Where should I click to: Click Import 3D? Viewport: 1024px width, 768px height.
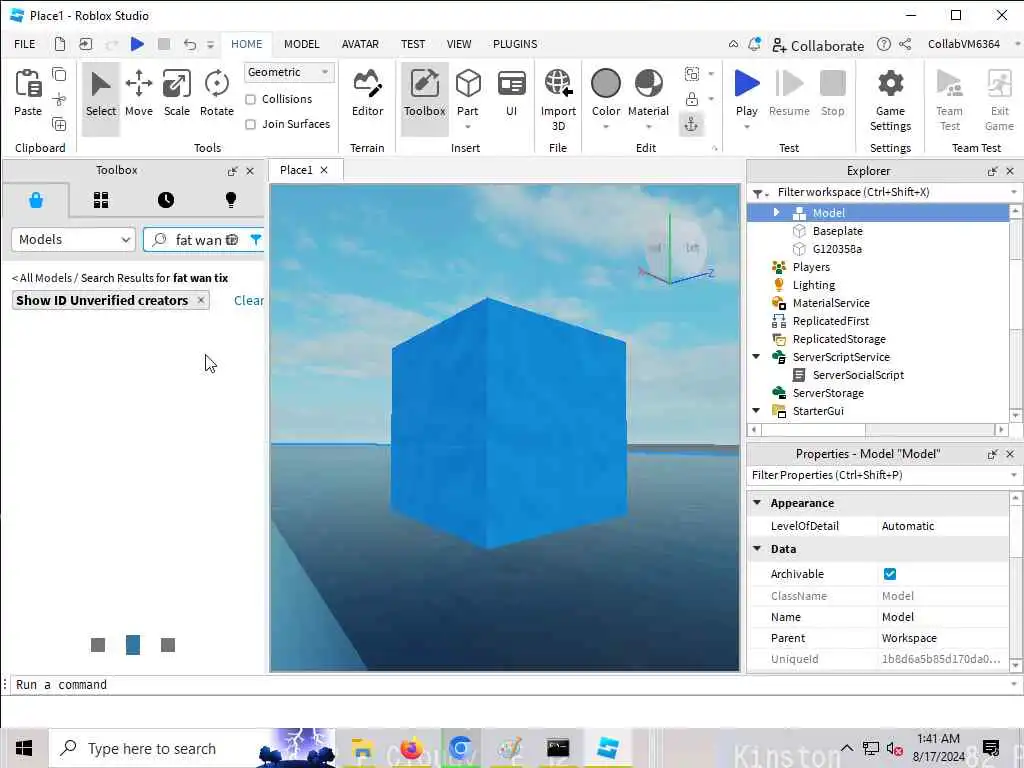(558, 99)
